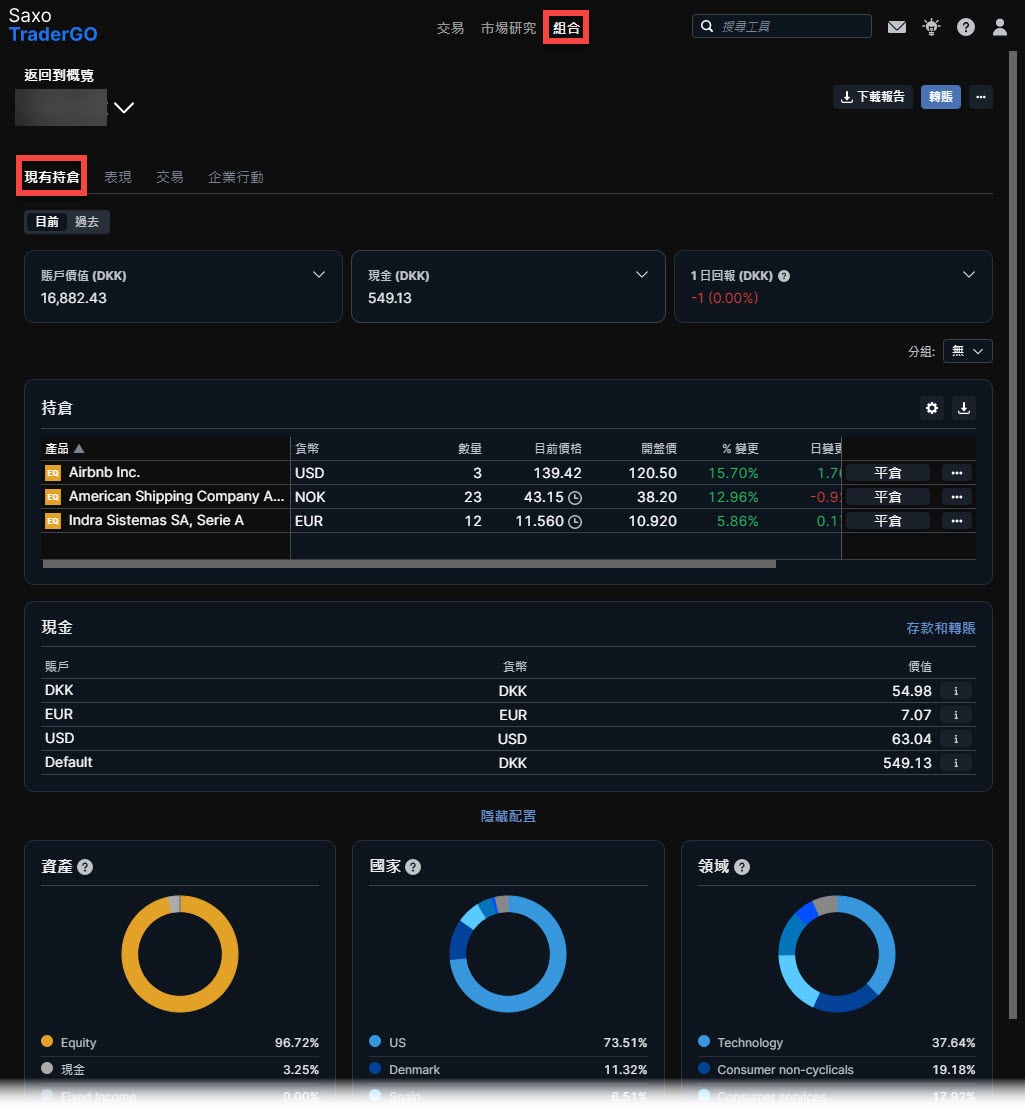Expand the account selector chevron

[x=124, y=107]
